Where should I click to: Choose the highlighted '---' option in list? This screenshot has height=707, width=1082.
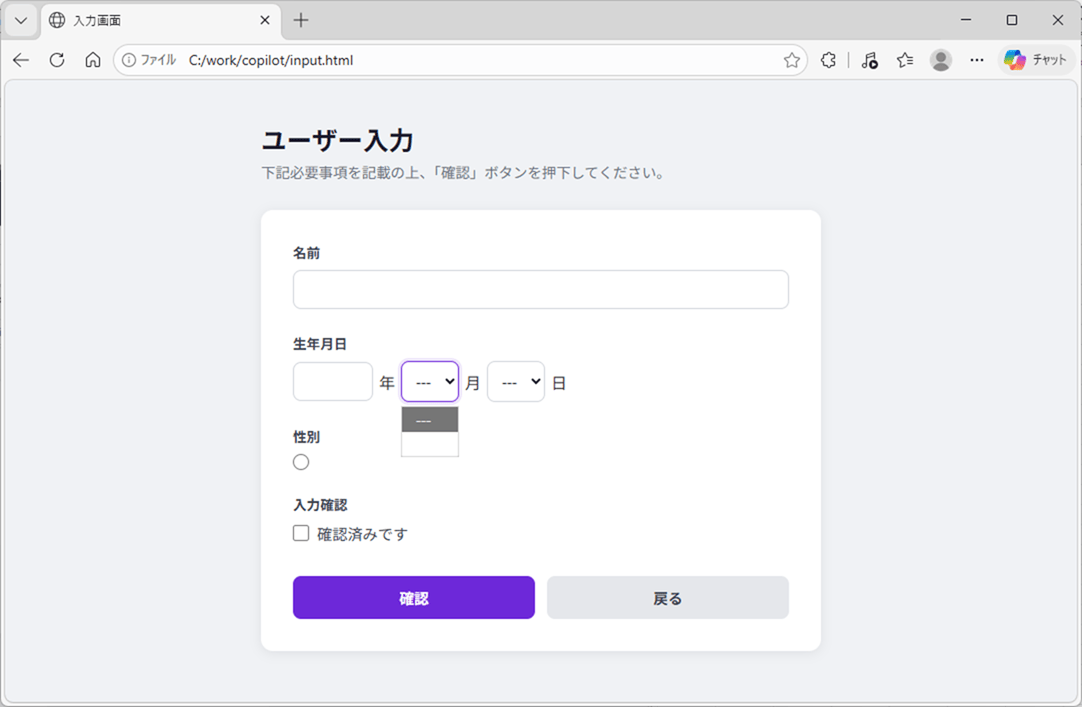click(x=430, y=420)
